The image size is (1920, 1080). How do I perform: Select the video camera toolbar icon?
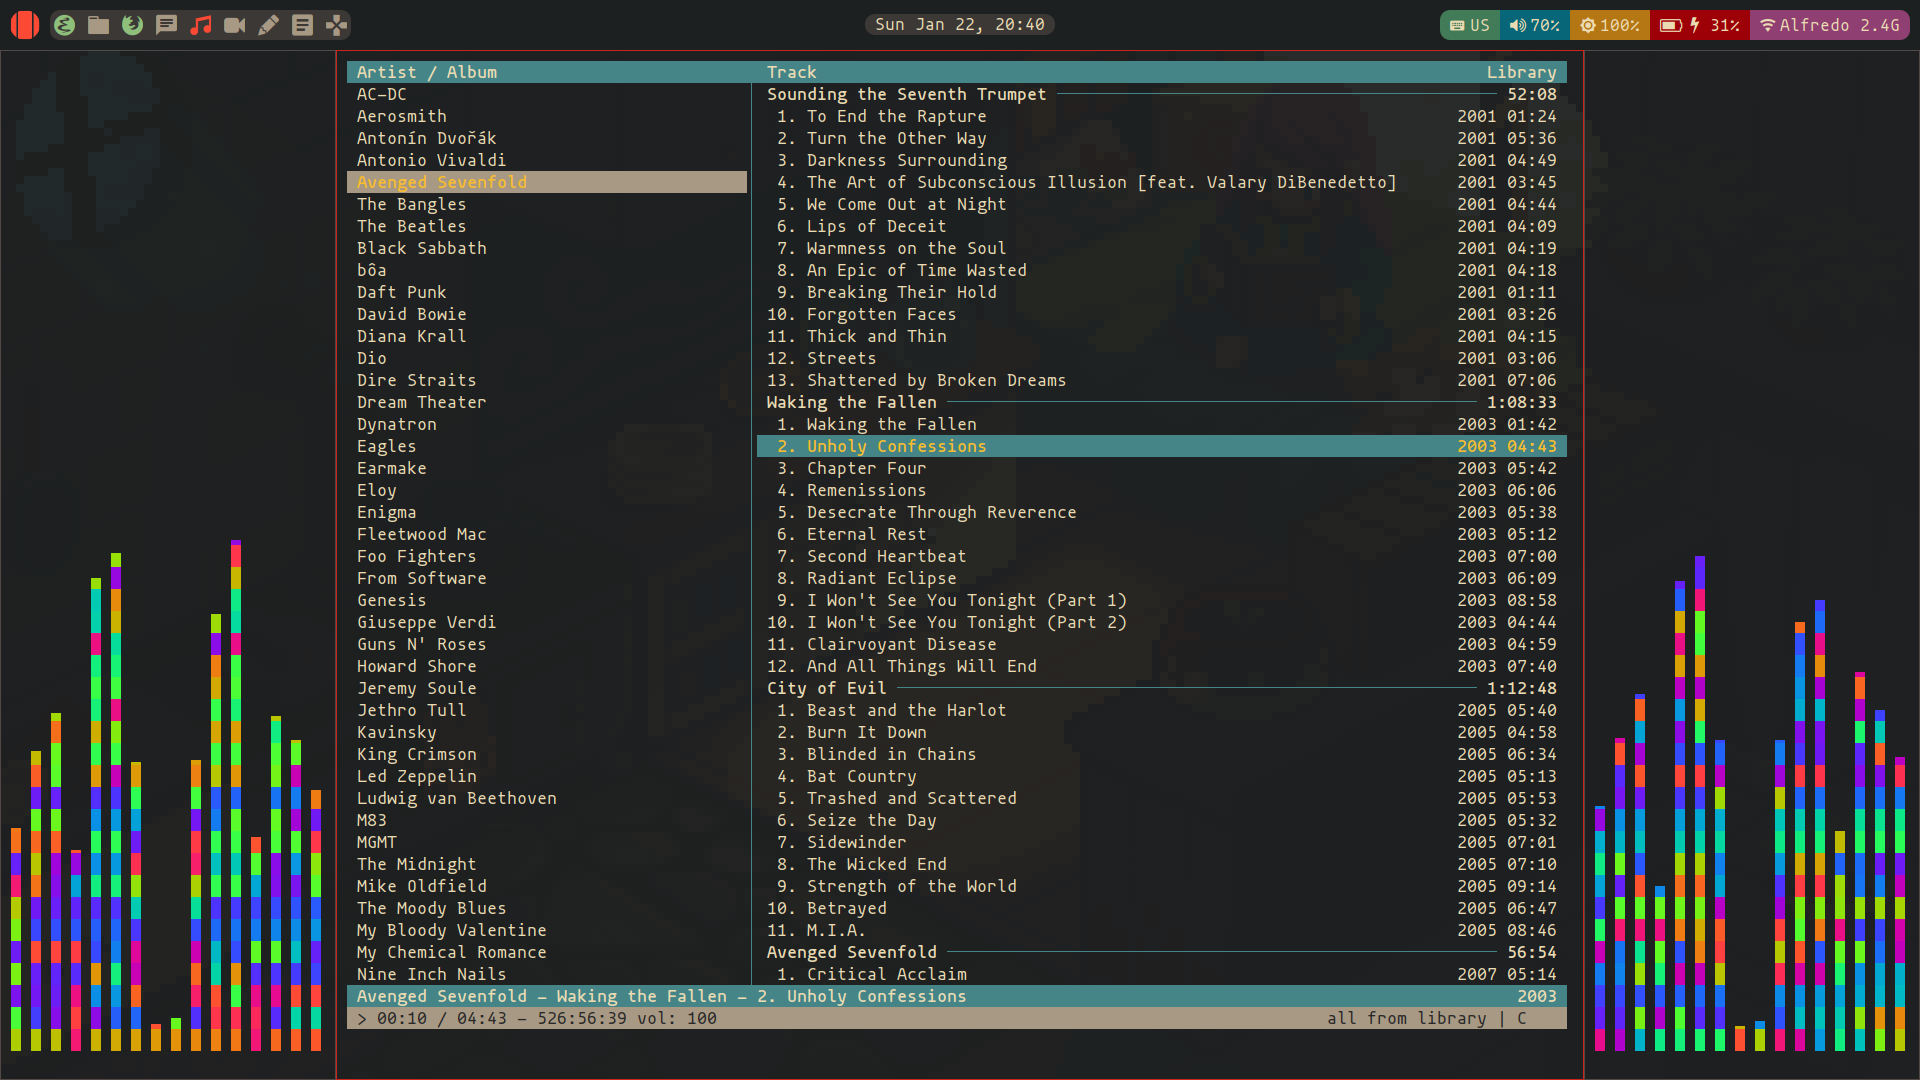pos(235,24)
